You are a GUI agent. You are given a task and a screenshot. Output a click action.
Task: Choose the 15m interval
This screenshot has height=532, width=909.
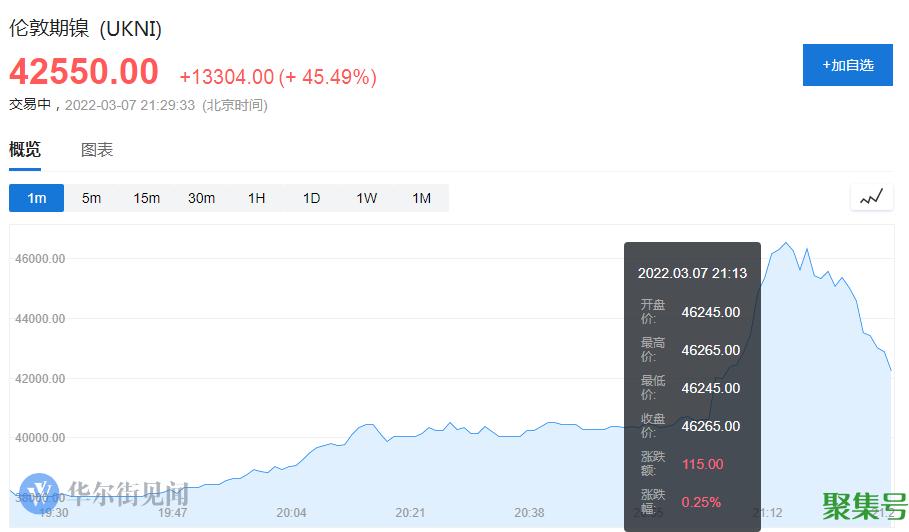coord(146,198)
